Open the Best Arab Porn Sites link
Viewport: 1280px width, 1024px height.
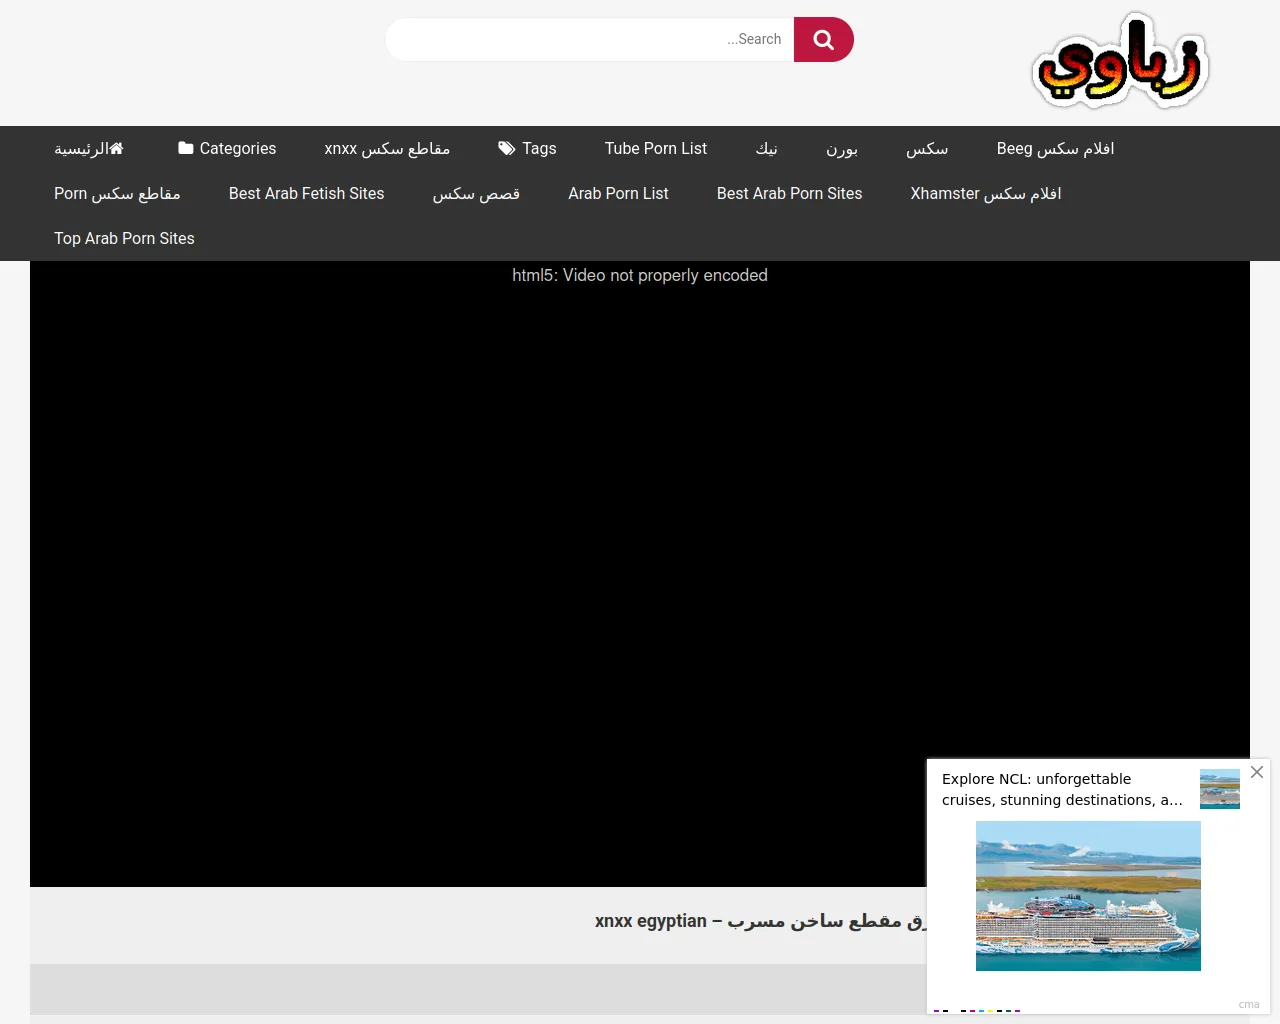coord(789,193)
